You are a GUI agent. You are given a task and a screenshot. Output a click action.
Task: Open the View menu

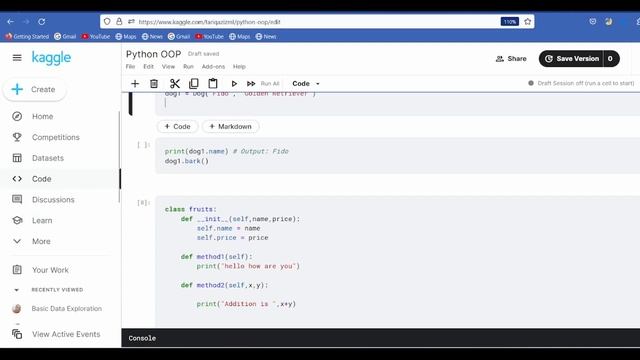(168, 67)
